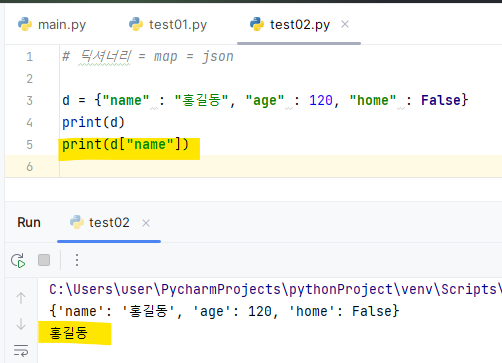Open the run toolbar more options menu
This screenshot has width=502, height=363.
pyautogui.click(x=77, y=260)
